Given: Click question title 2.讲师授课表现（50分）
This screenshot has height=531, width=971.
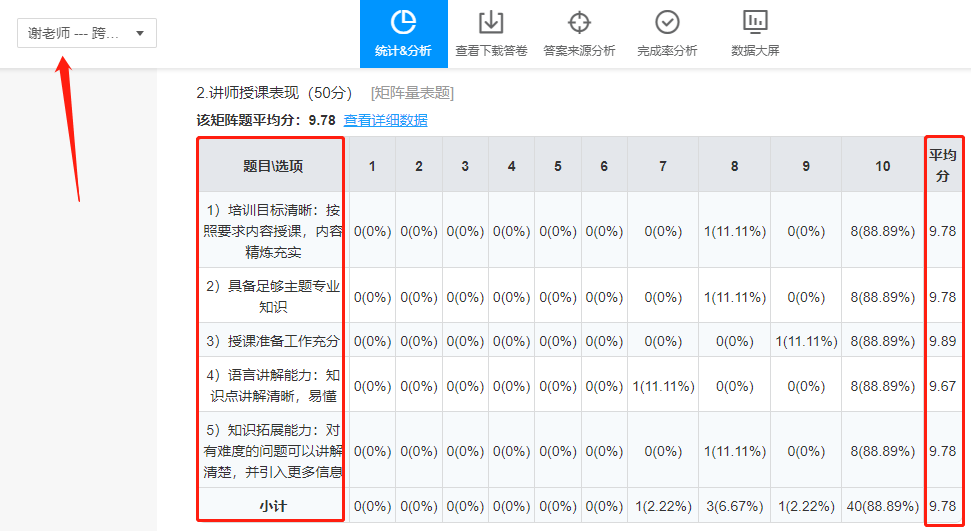Looking at the screenshot, I should pos(274,93).
